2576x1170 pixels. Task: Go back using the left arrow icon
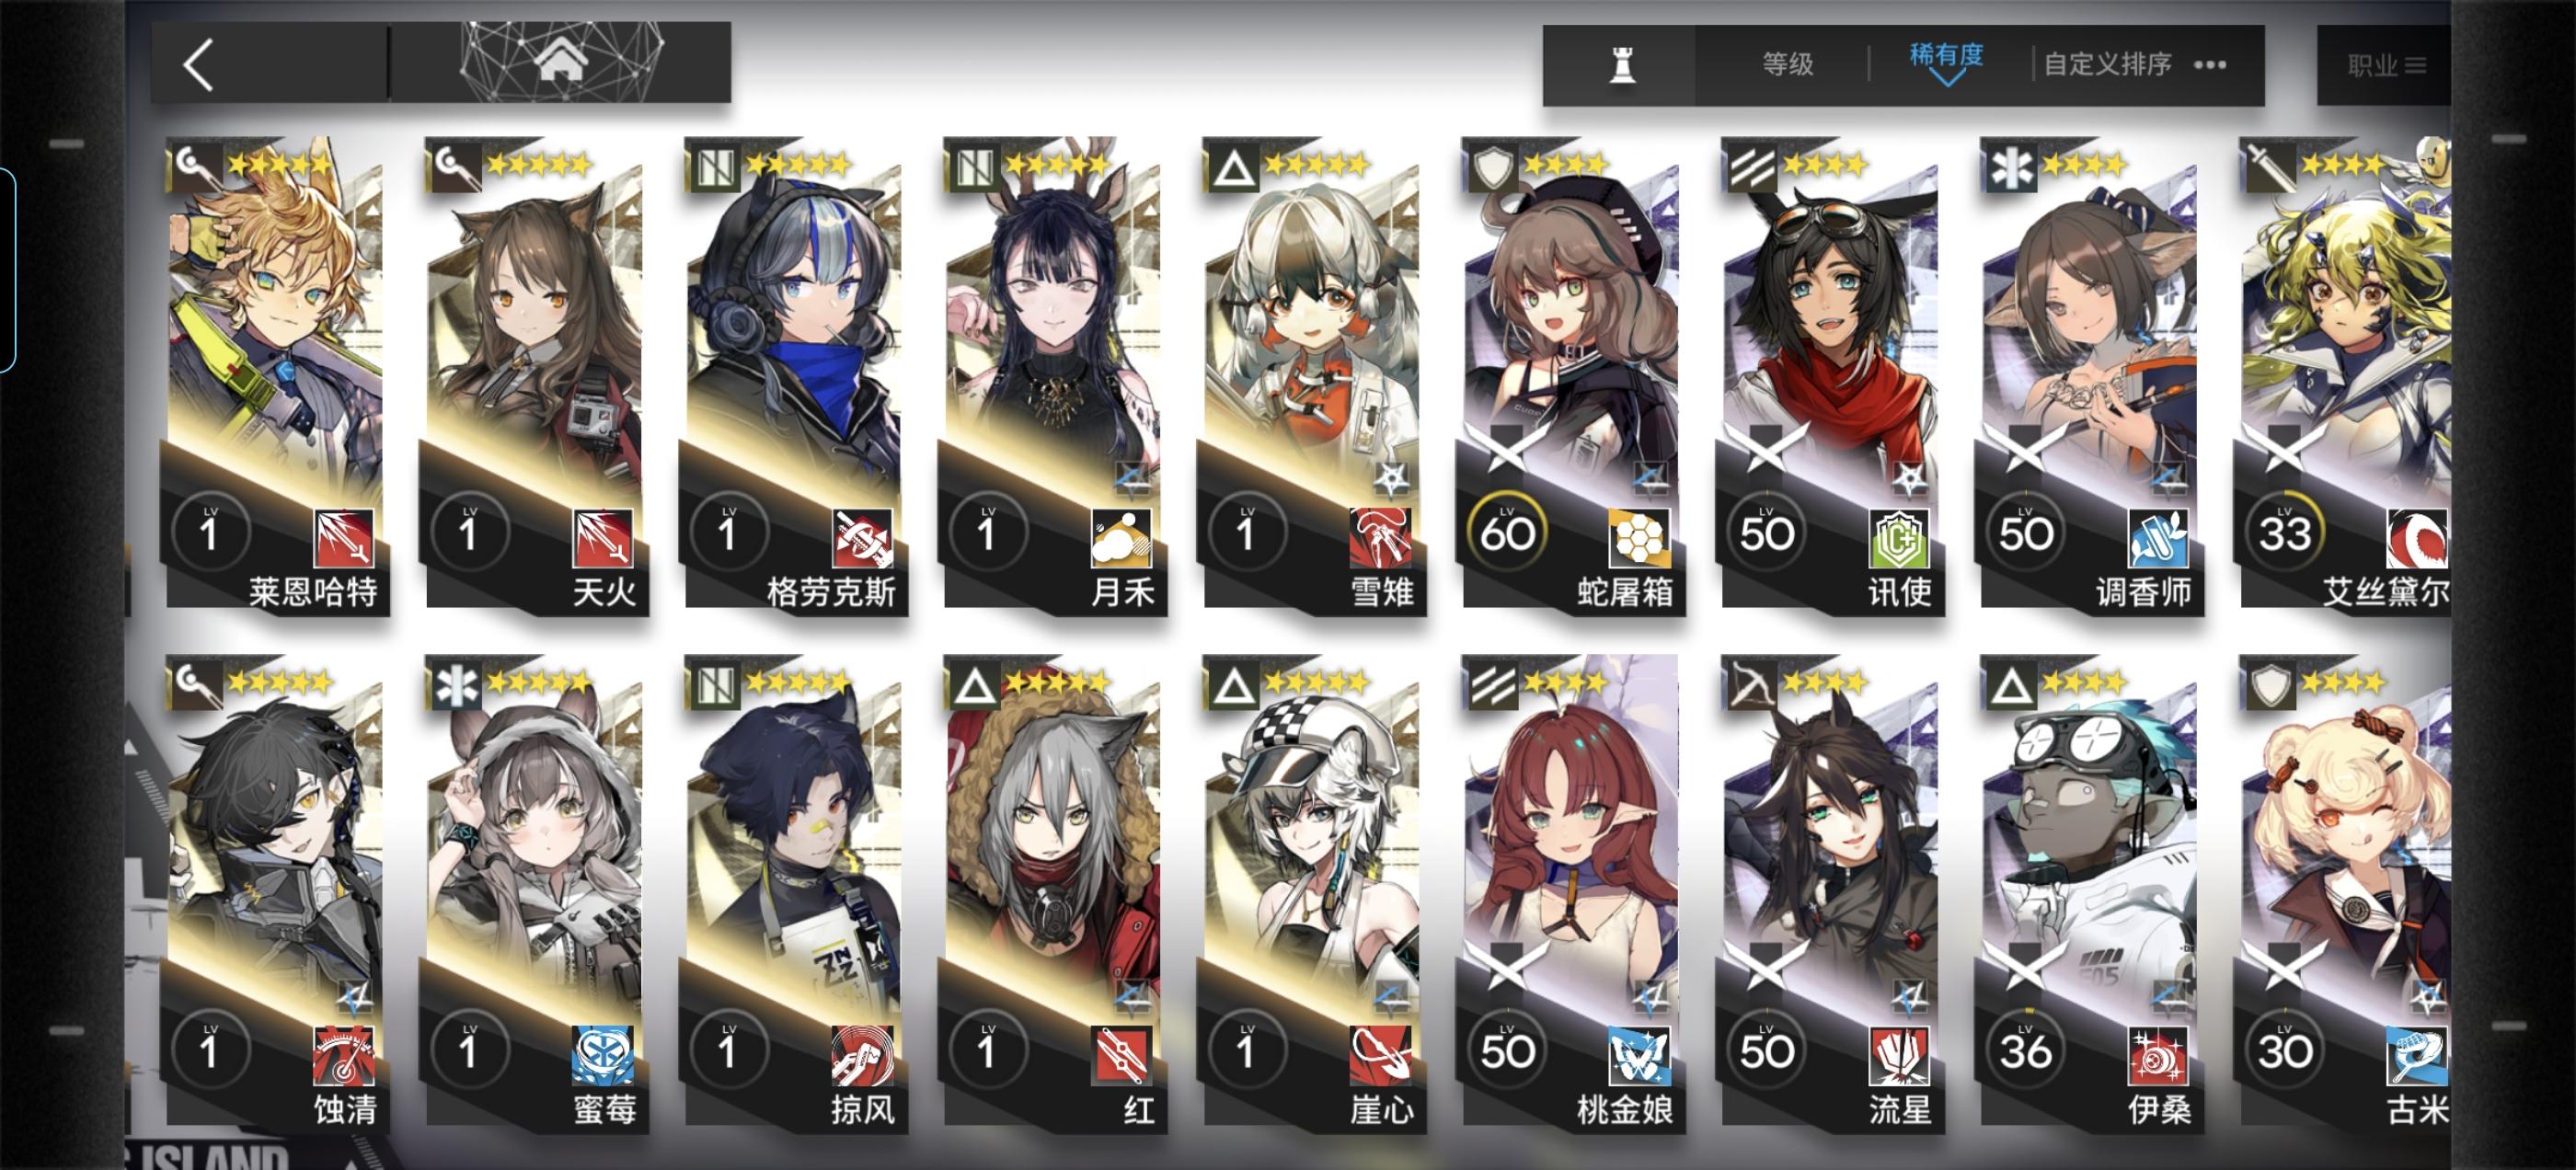(199, 65)
